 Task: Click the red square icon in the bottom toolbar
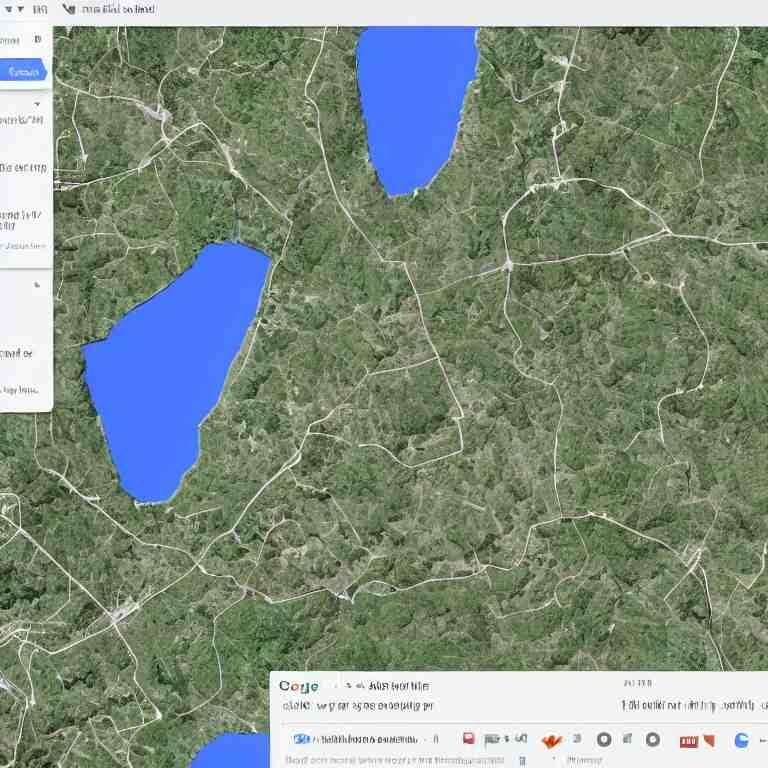pyautogui.click(x=467, y=739)
